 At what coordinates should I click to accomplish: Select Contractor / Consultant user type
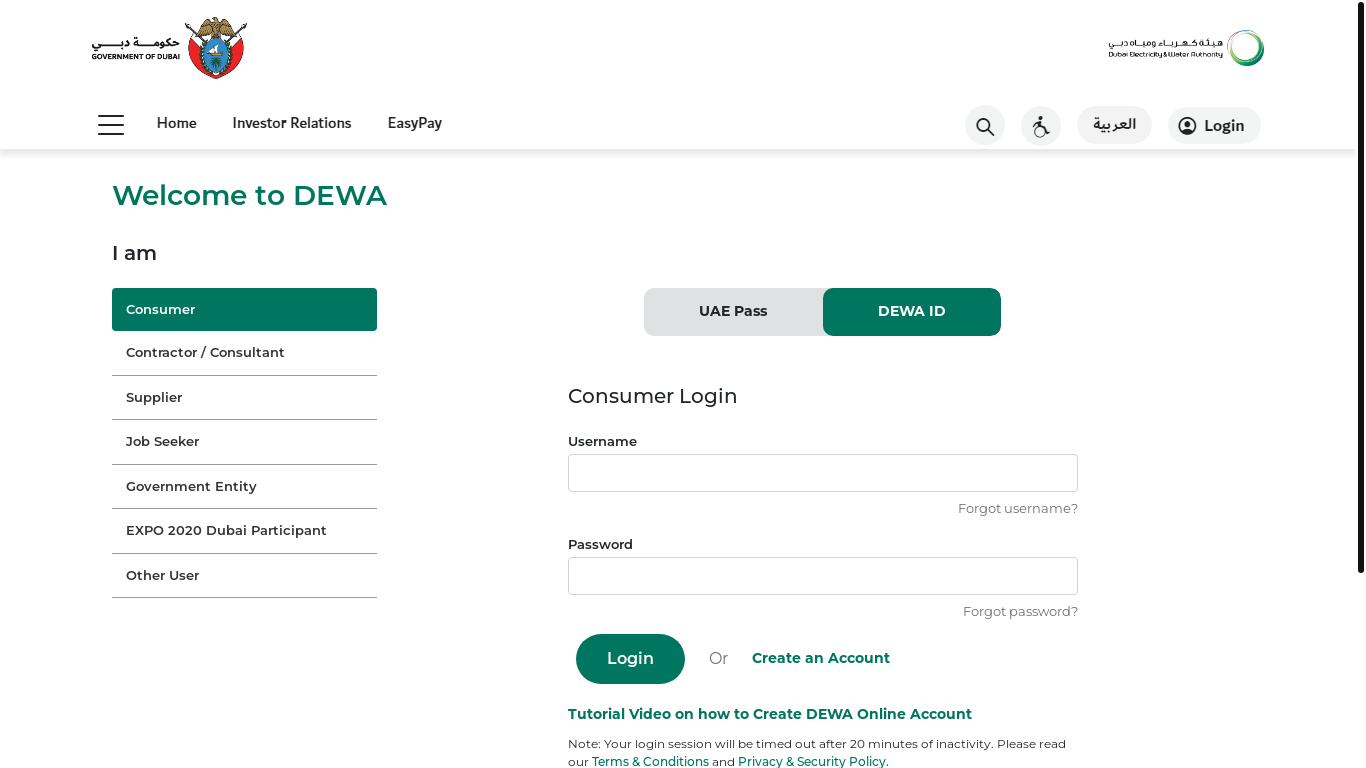point(244,353)
